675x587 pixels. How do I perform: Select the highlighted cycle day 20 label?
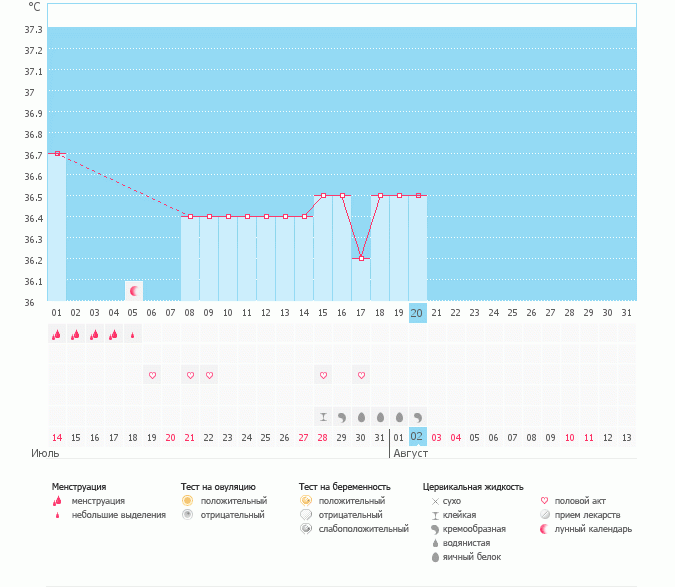pyautogui.click(x=418, y=313)
